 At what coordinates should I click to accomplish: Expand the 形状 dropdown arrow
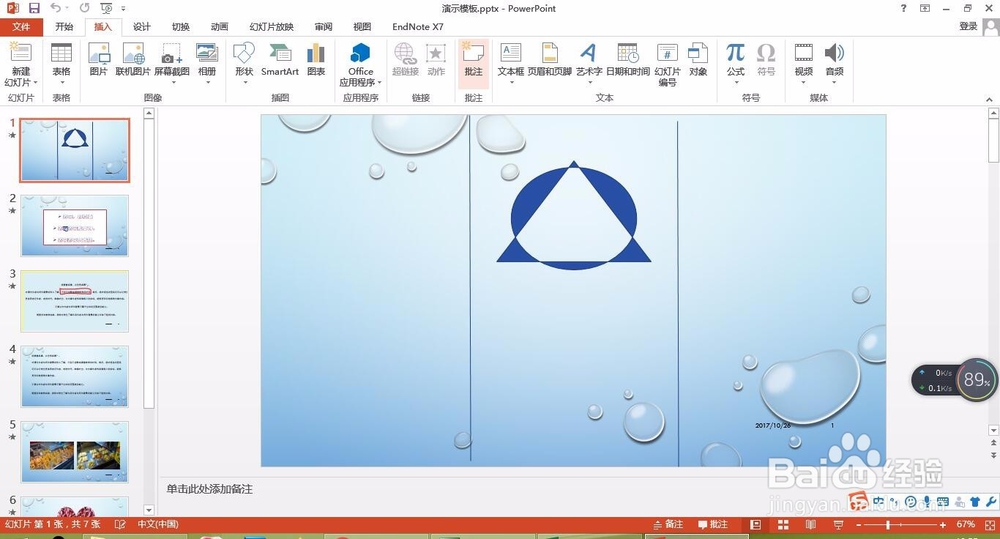244,82
